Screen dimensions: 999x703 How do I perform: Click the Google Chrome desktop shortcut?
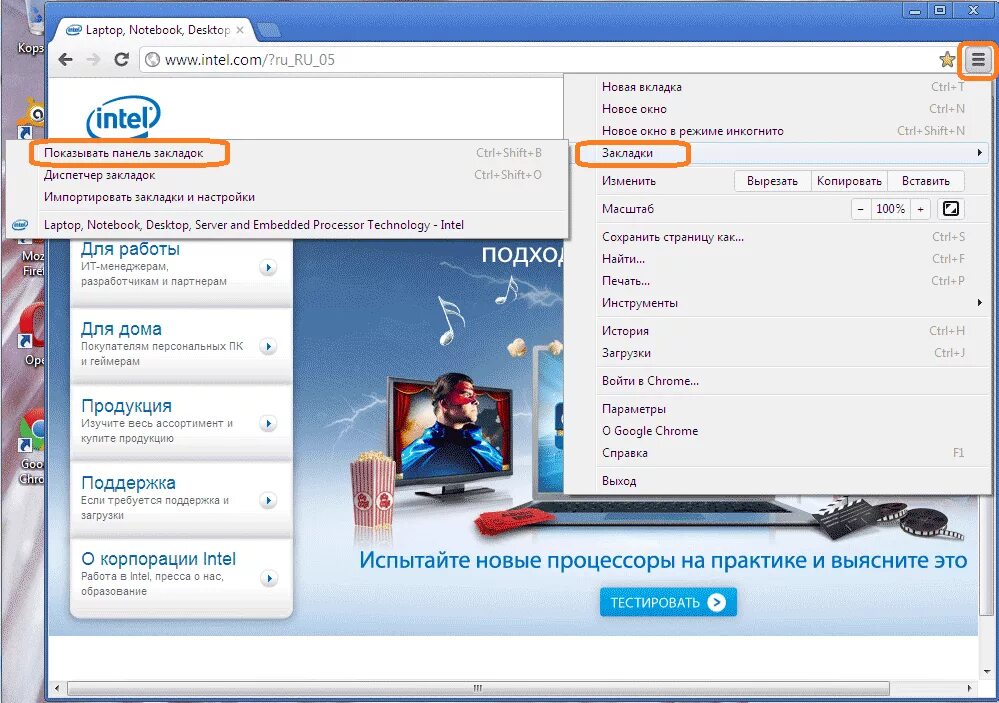tap(31, 446)
